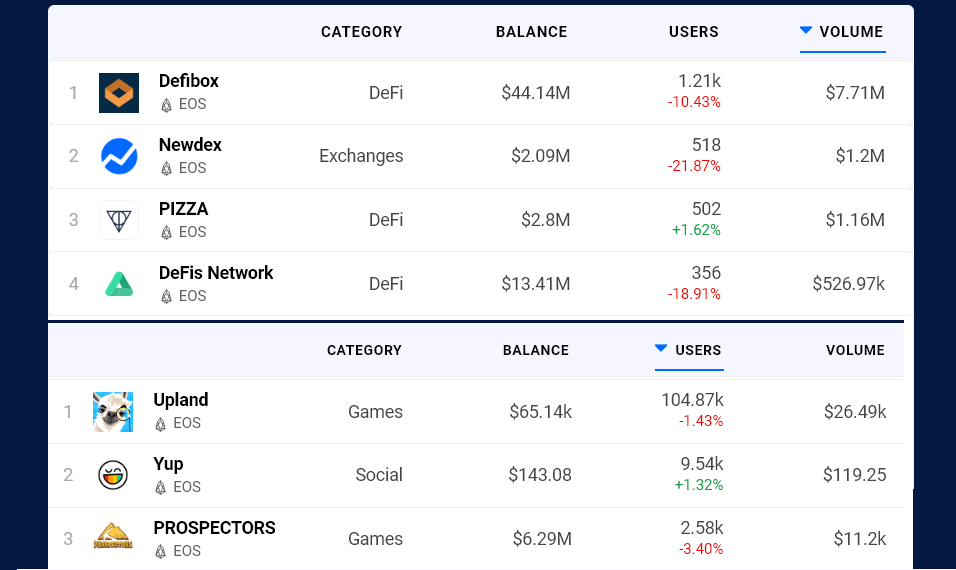Select the Newdex Exchanges category cell
Image resolution: width=956 pixels, height=570 pixels.
point(361,156)
